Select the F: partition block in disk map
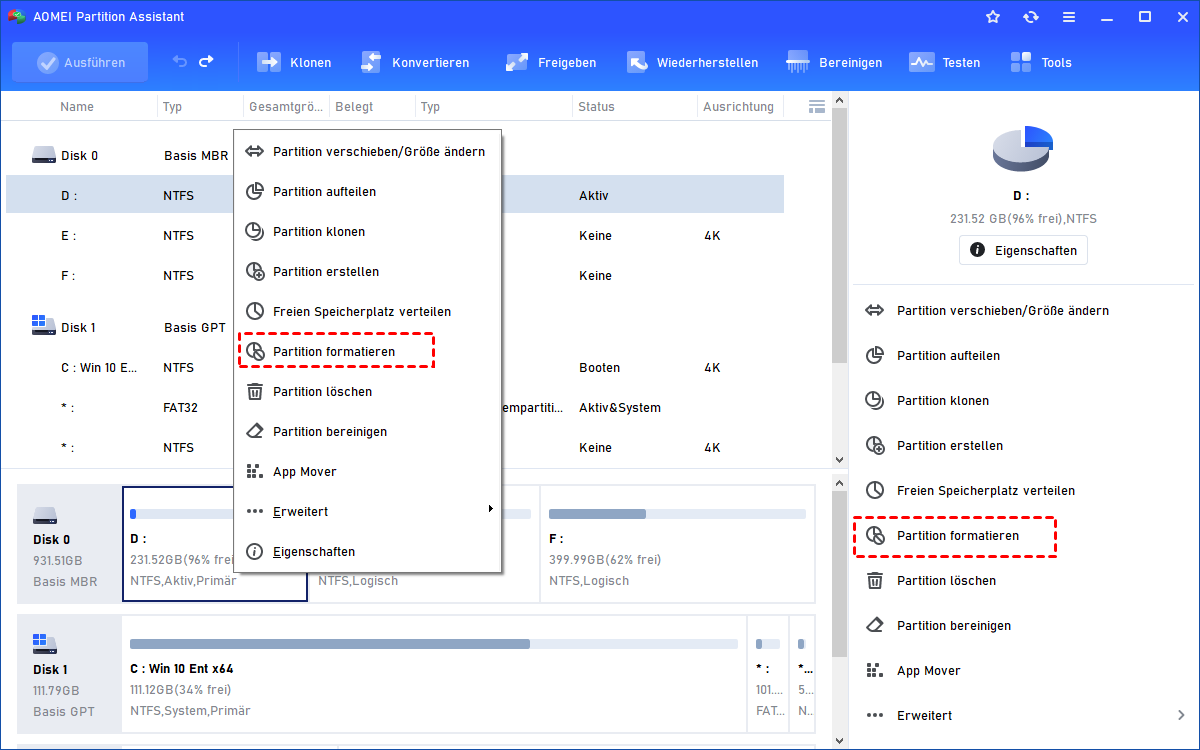 [x=677, y=543]
